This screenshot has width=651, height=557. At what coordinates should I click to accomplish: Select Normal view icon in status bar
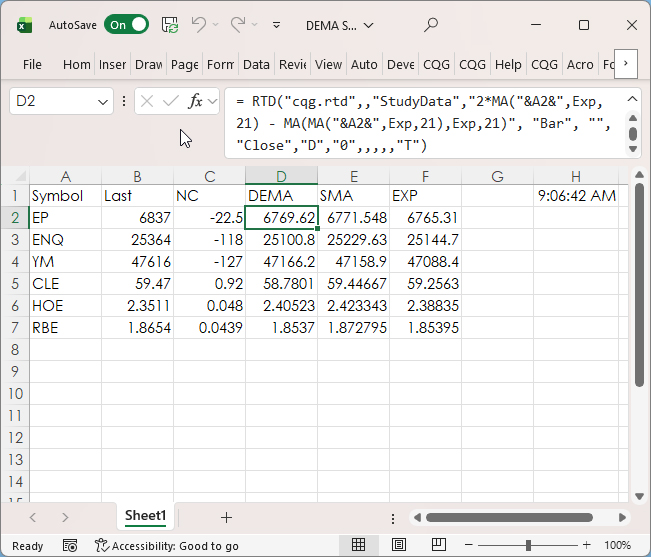tap(358, 545)
